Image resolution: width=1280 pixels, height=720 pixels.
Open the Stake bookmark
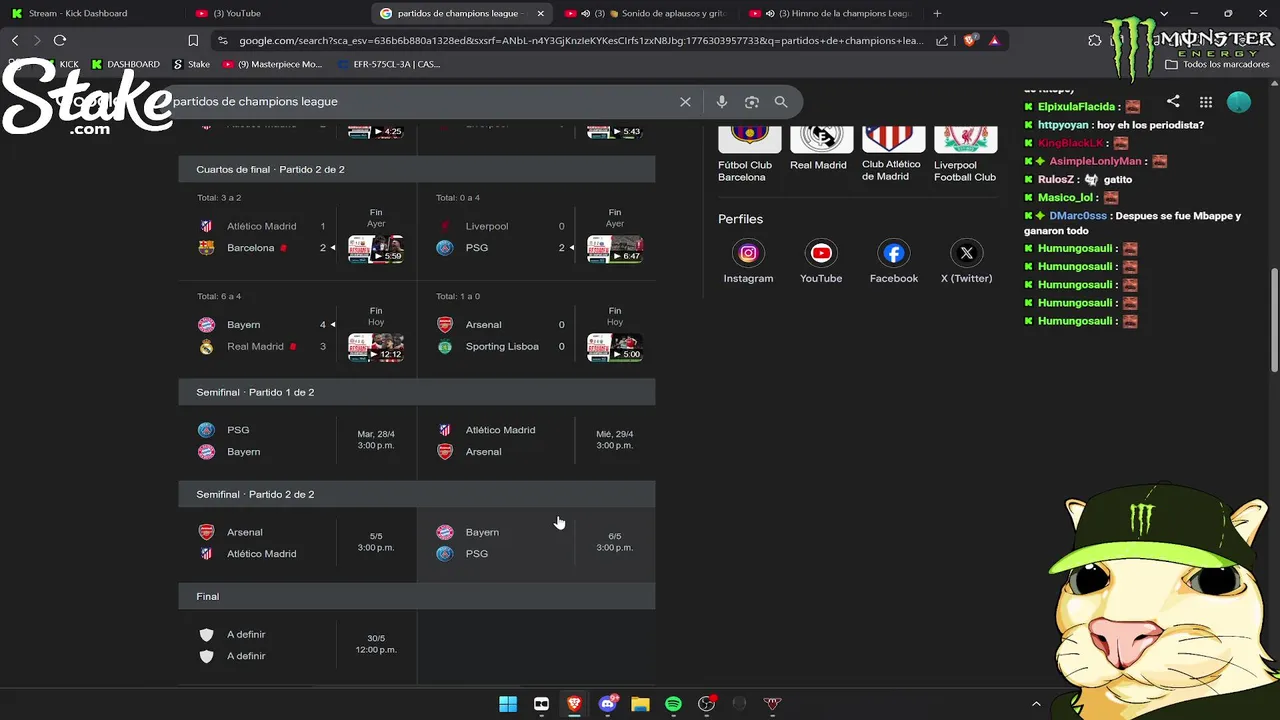pos(192,64)
